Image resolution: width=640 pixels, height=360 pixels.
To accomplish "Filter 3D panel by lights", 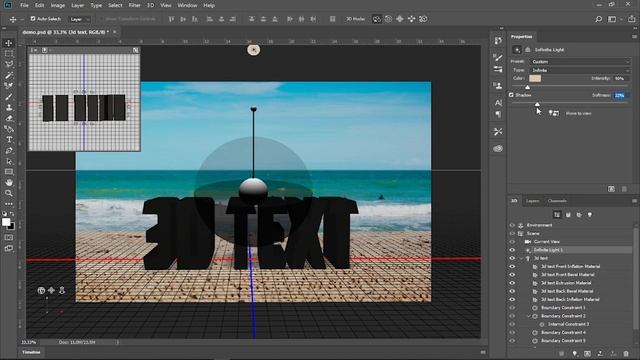I will (x=590, y=215).
